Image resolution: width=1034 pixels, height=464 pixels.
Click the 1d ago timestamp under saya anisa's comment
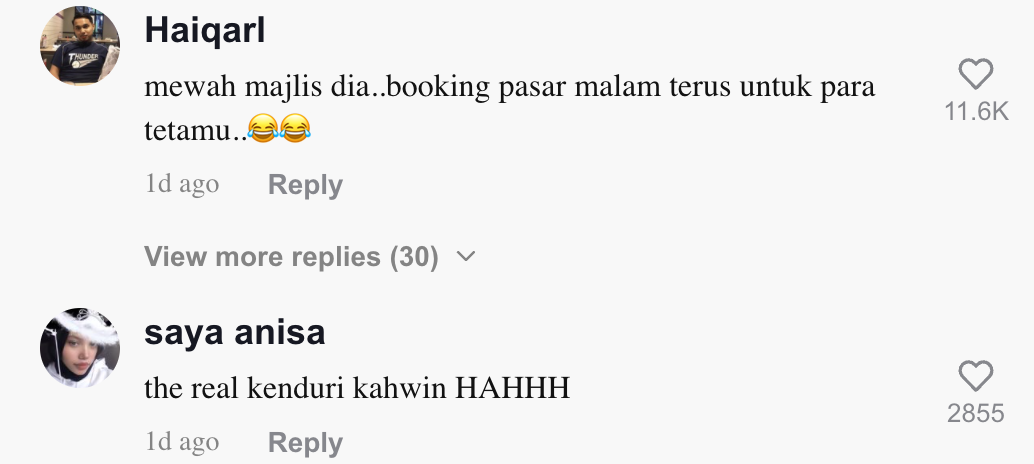coord(182,441)
